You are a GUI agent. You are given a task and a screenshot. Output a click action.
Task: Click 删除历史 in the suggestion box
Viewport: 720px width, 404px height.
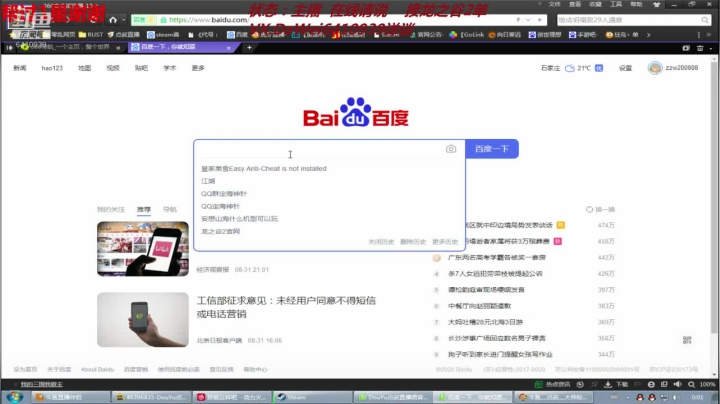click(x=413, y=241)
